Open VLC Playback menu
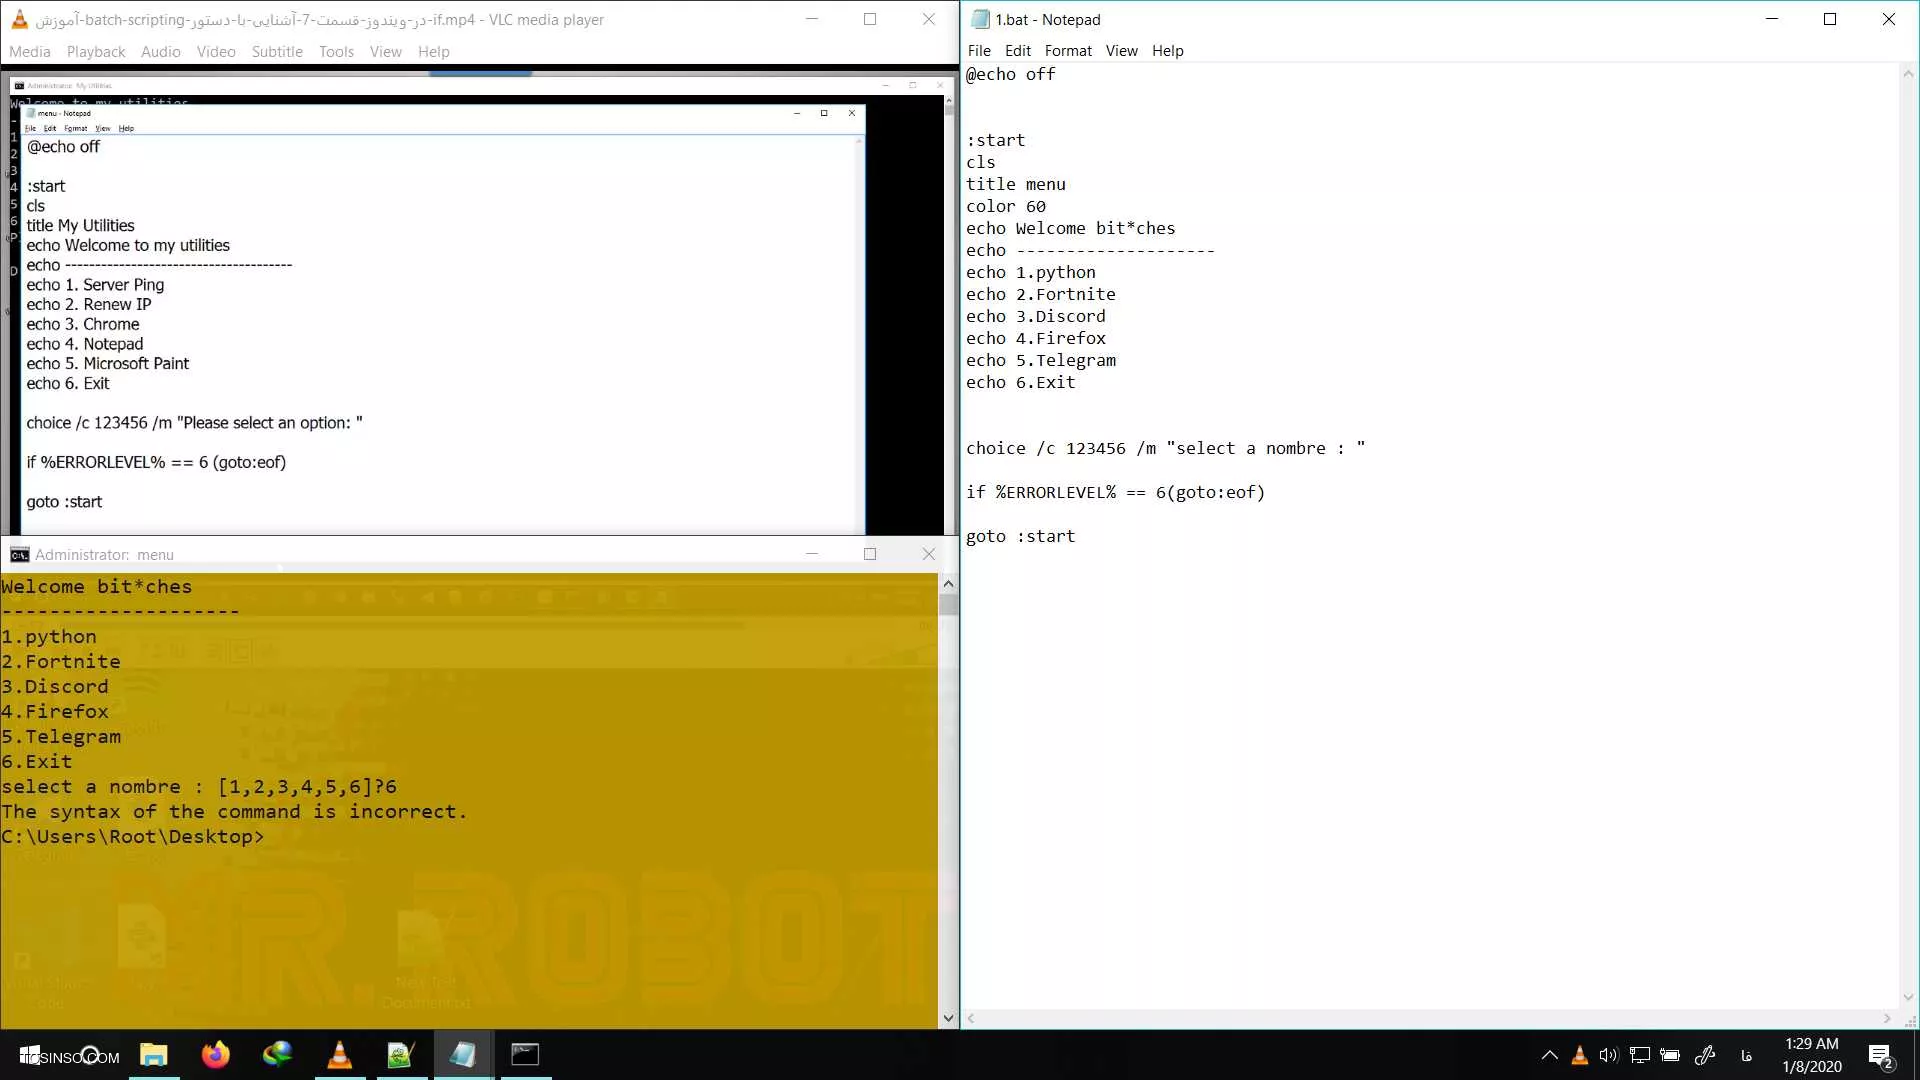The image size is (1920, 1080). (96, 51)
